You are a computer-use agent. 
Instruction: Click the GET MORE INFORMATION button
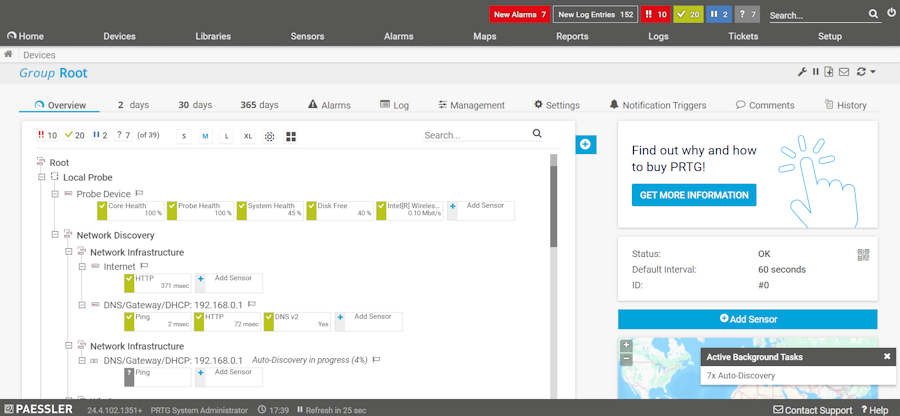coord(693,195)
